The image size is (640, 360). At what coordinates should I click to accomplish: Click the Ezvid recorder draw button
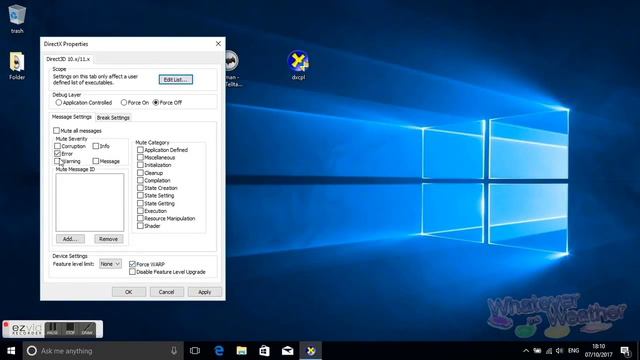(87, 329)
